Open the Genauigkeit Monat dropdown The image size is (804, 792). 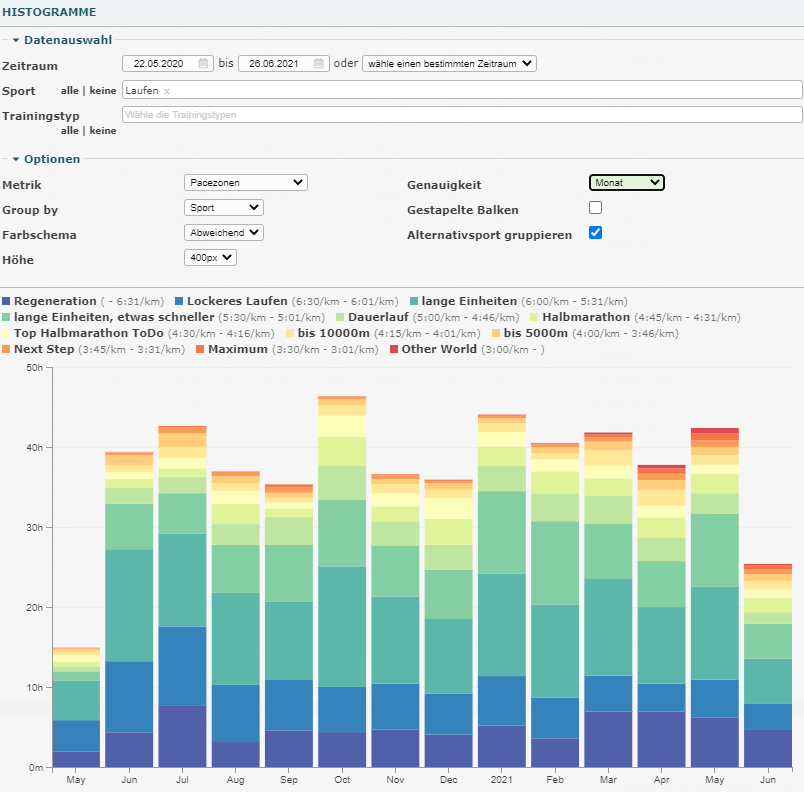coord(626,183)
